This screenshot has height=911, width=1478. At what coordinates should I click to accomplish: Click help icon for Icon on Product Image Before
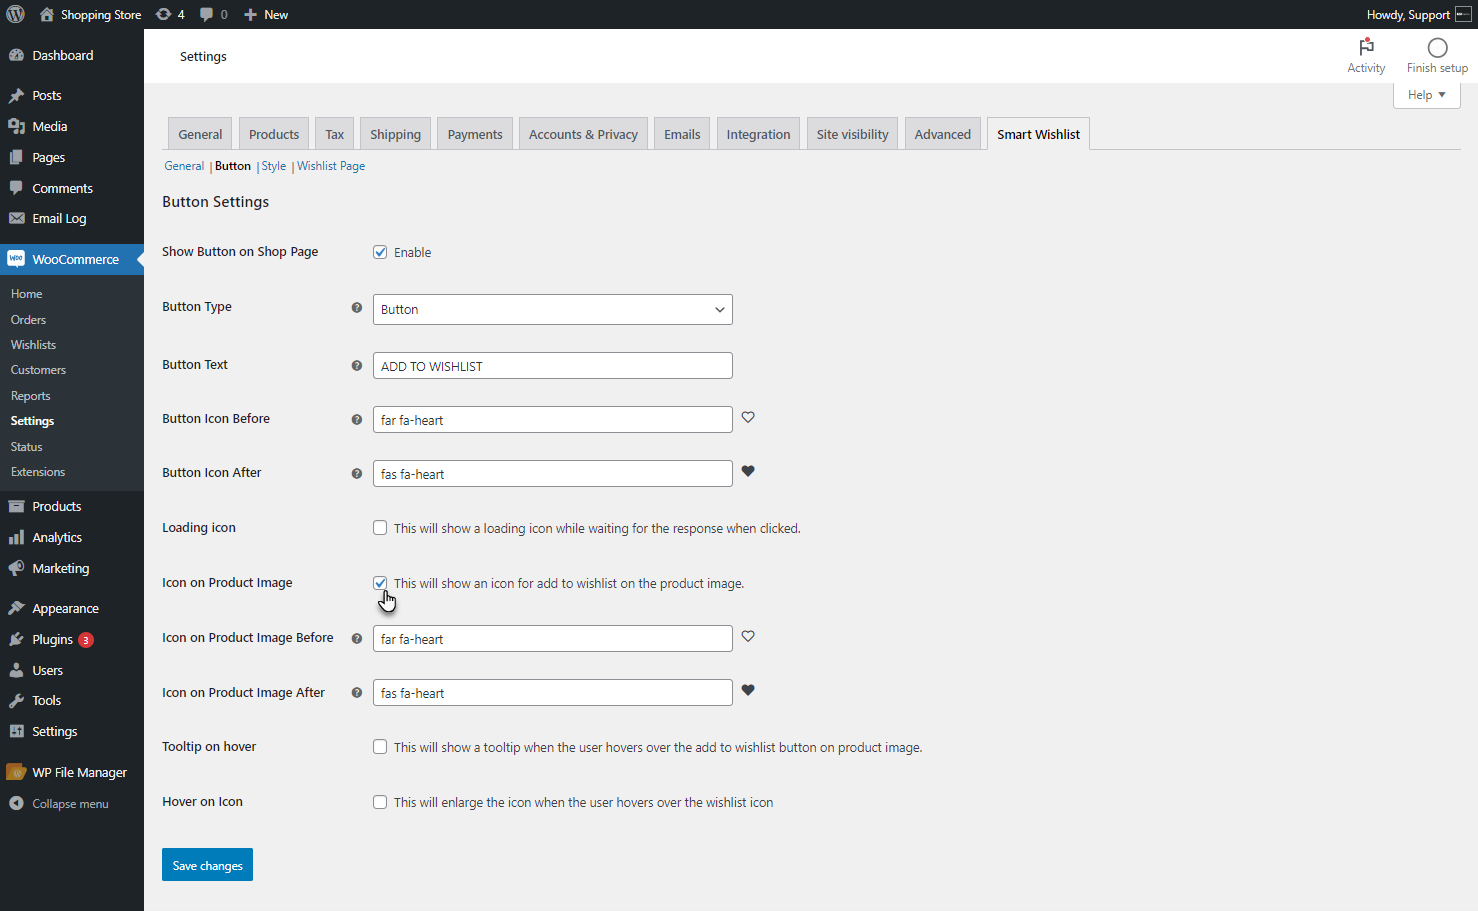tap(356, 639)
